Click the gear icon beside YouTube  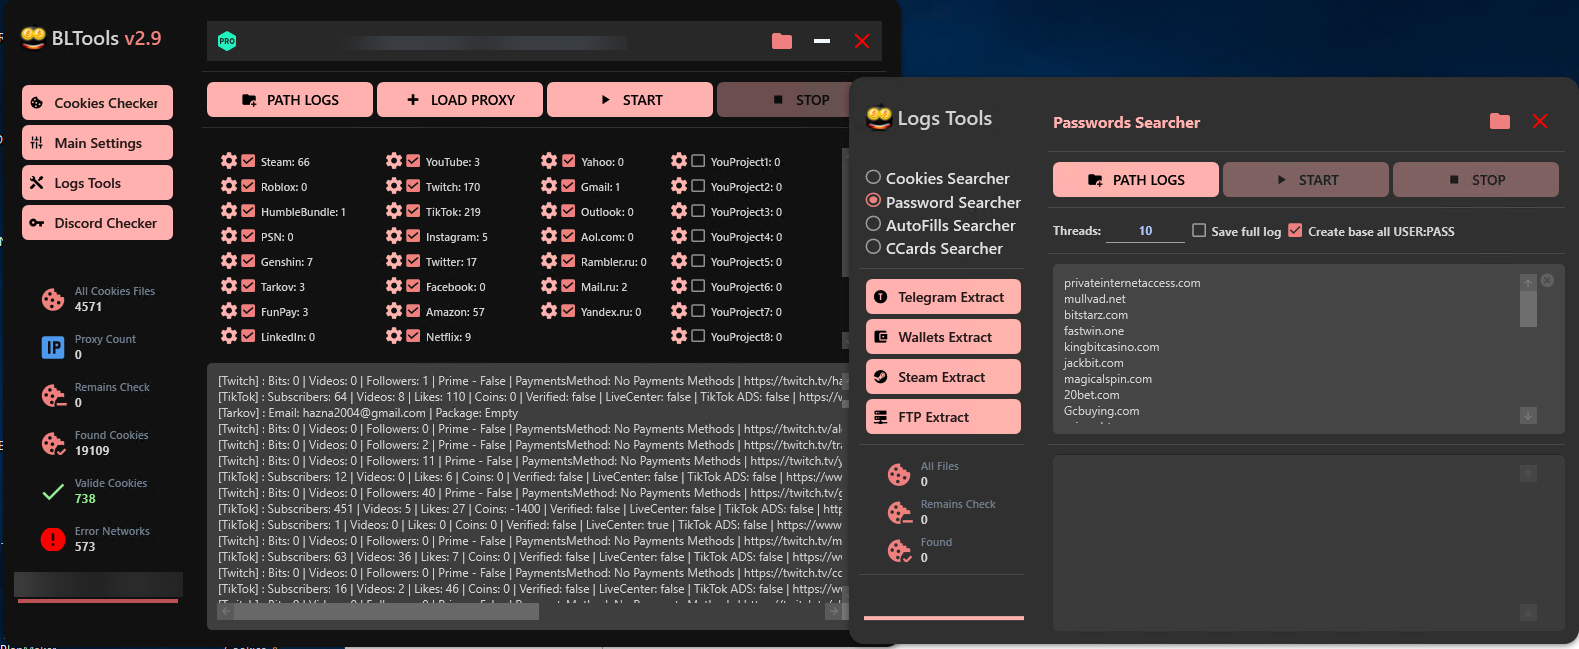pos(394,161)
